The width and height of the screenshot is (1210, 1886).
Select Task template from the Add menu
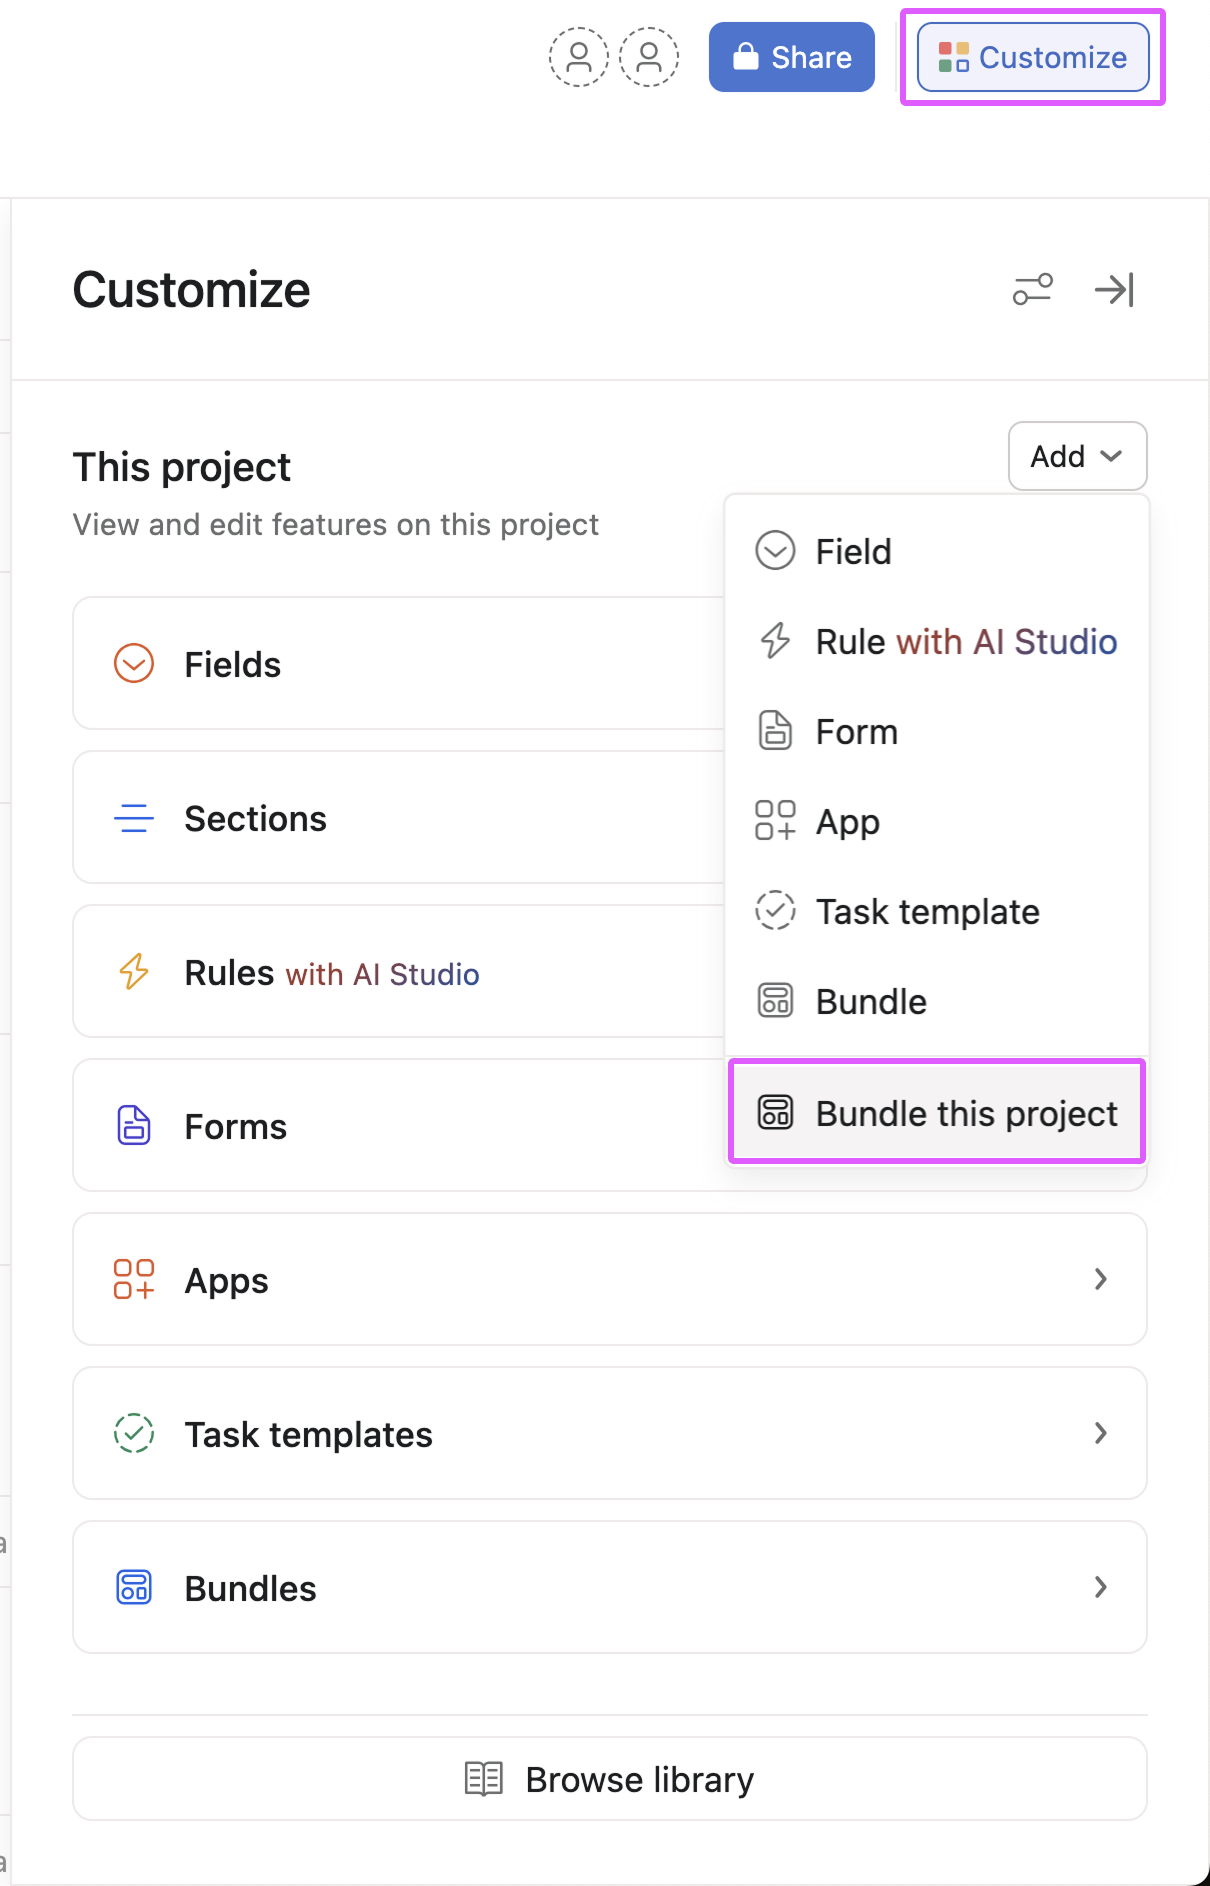926,911
